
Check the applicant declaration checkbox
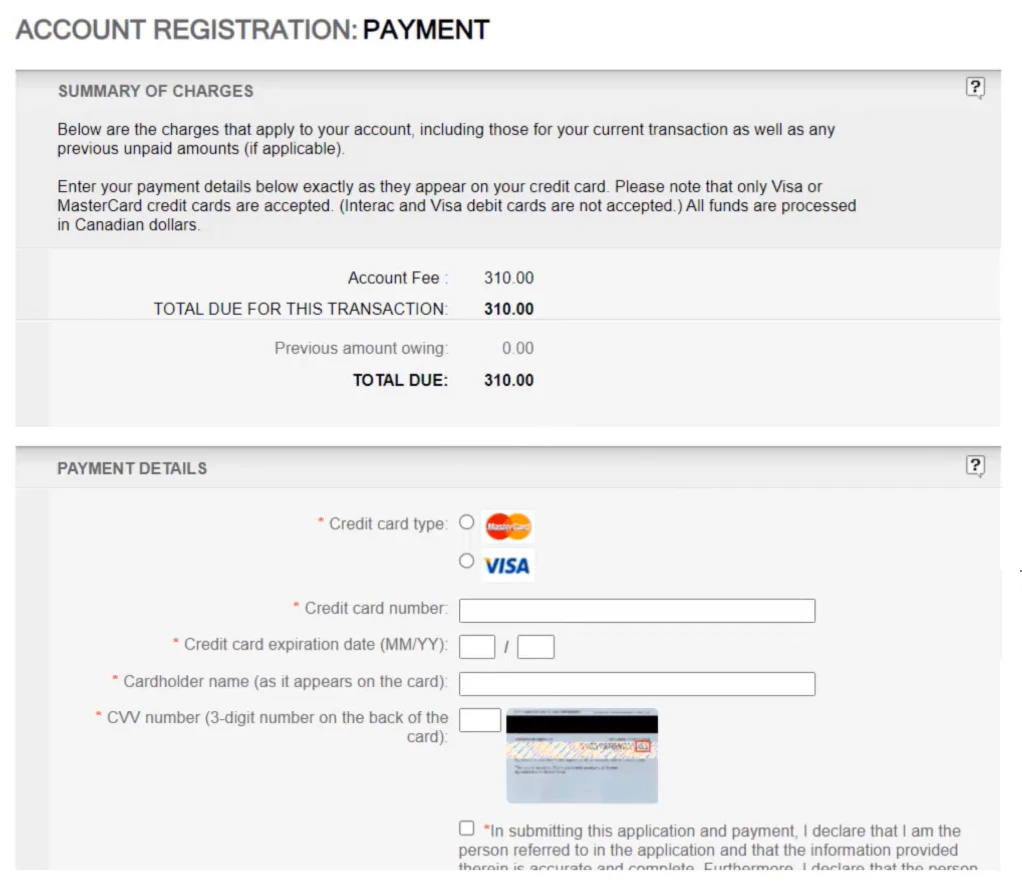[x=467, y=828]
